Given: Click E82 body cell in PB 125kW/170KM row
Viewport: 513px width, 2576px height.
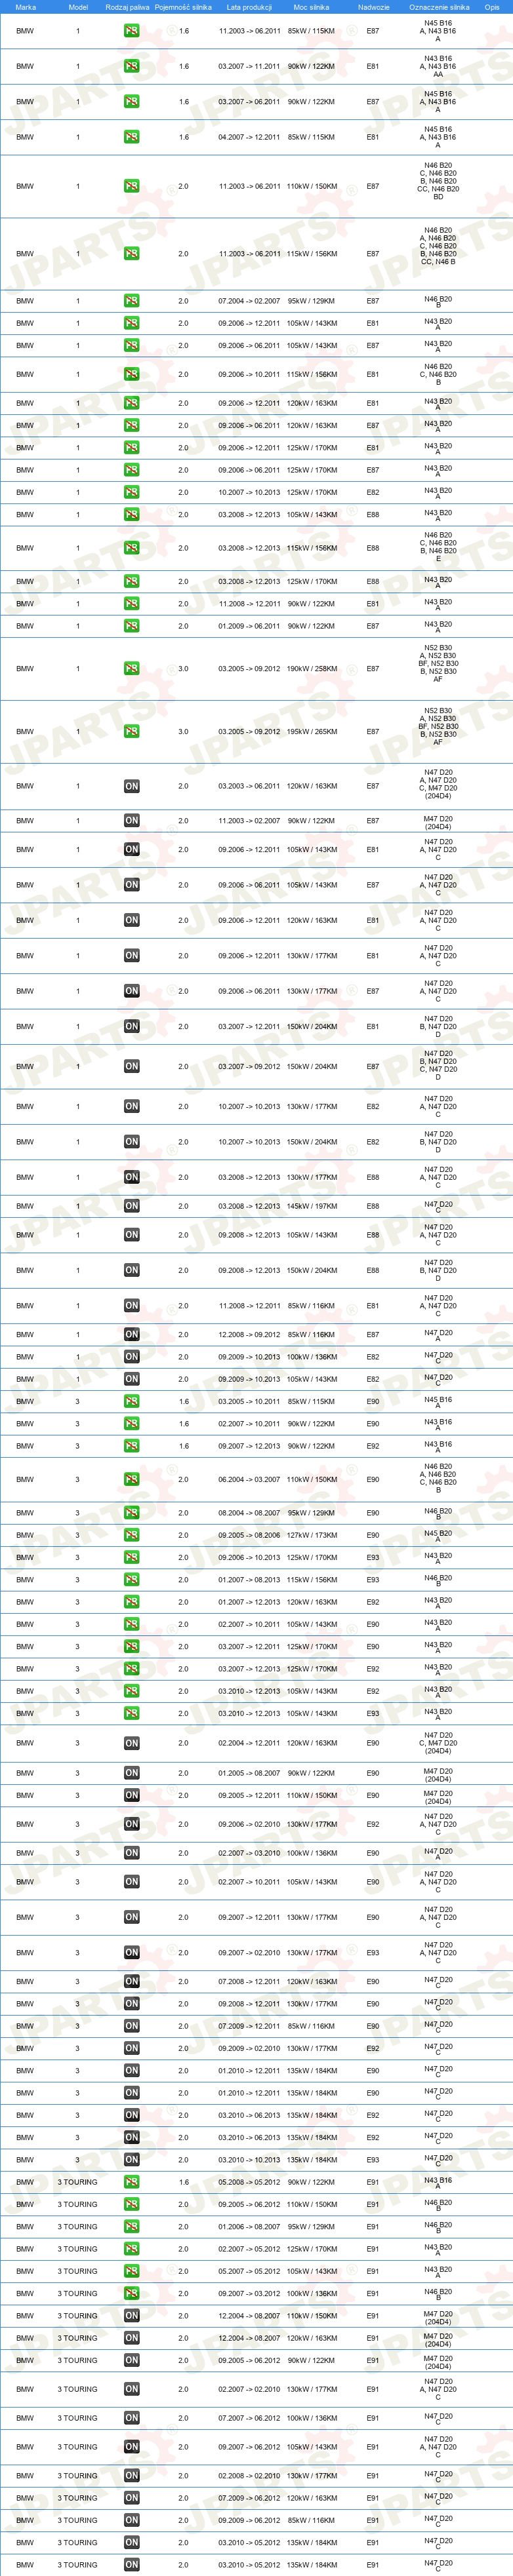Looking at the screenshot, I should point(373,492).
